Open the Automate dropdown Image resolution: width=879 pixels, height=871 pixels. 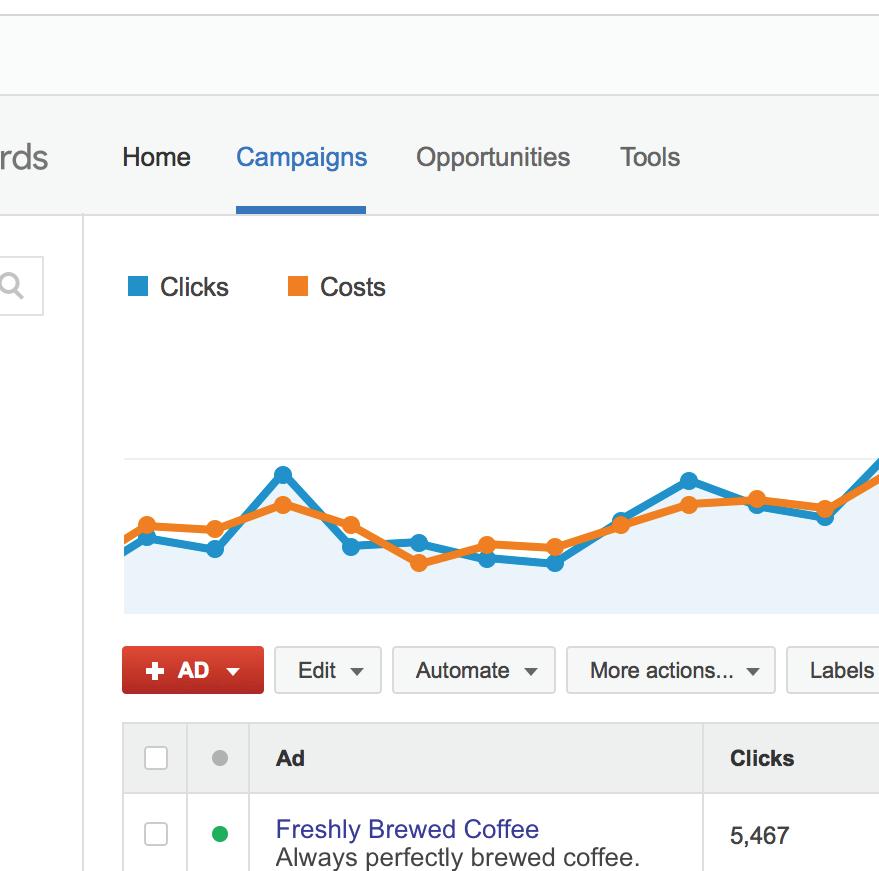(x=474, y=670)
